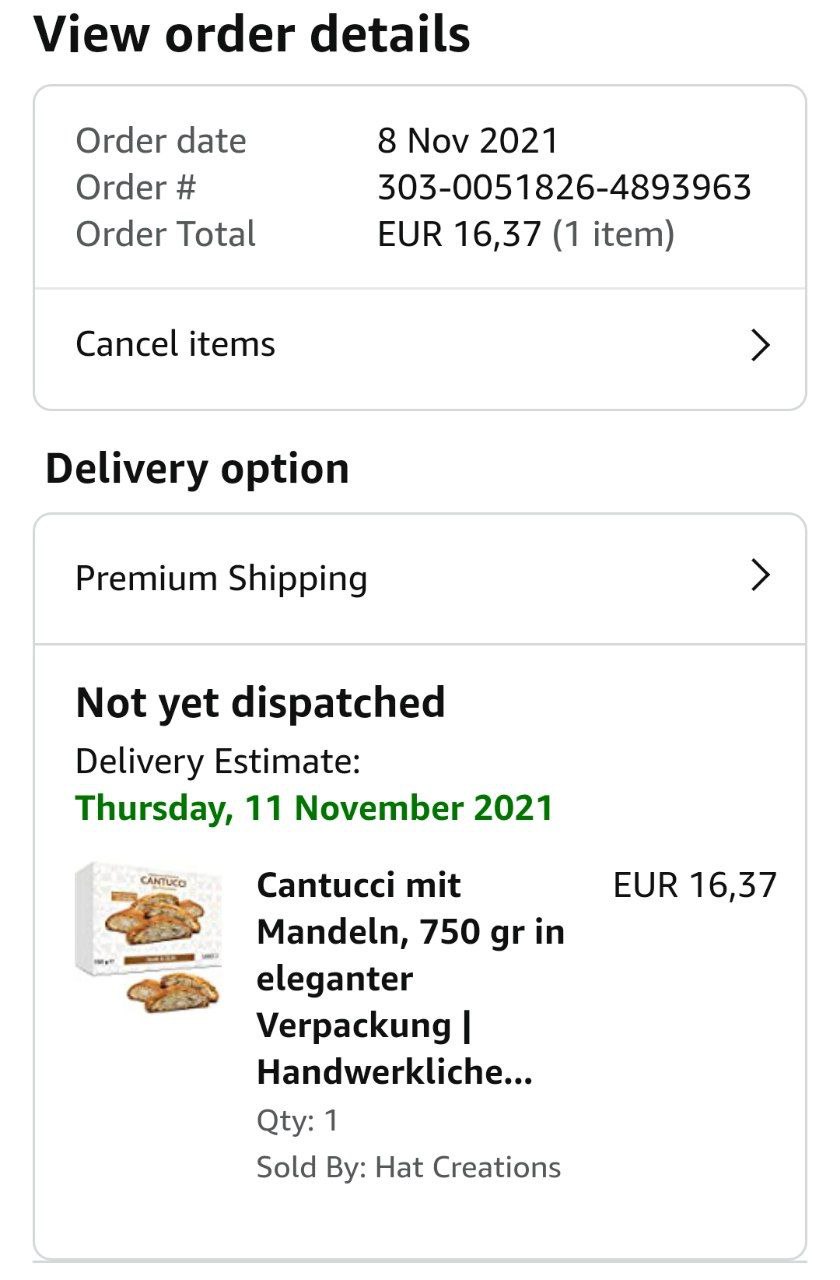Image resolution: width=840 pixels, height=1280 pixels.
Task: Tap the Qty: 1 quantity text
Action: [297, 1120]
